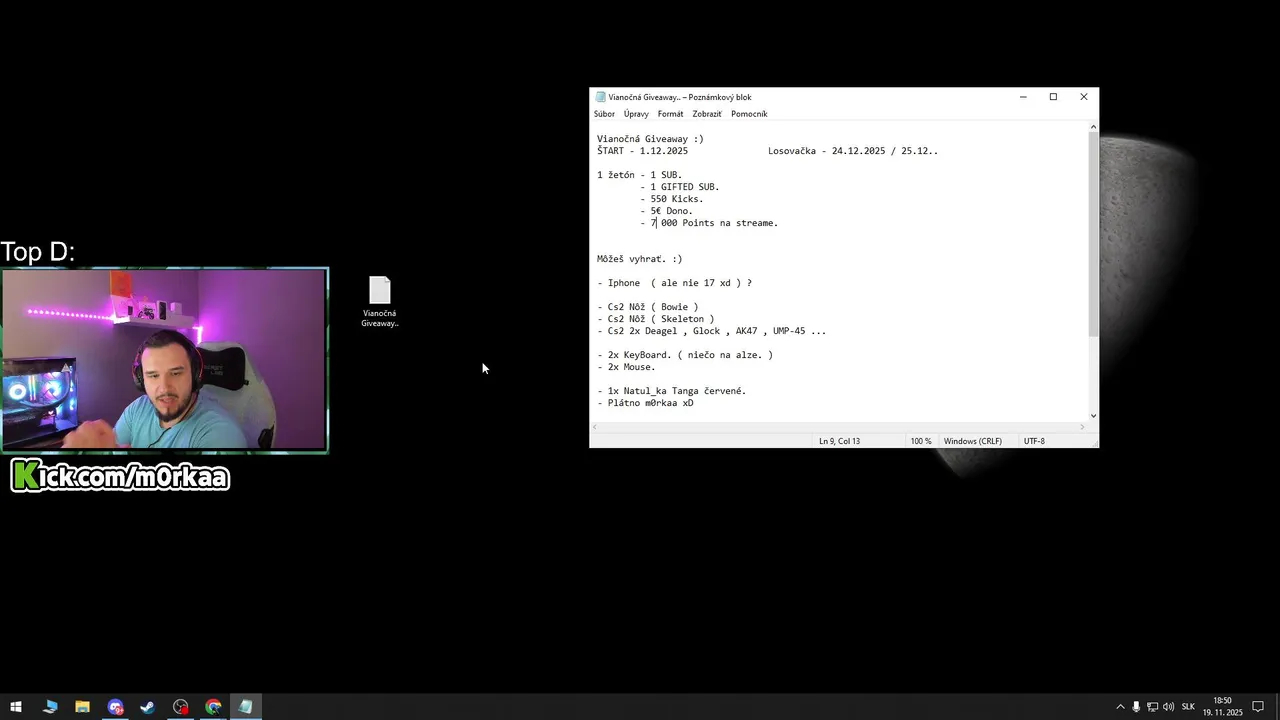Click the 'Cs2 Nôž ( Bowie )' line
This screenshot has width=1280, height=720.
click(x=648, y=307)
